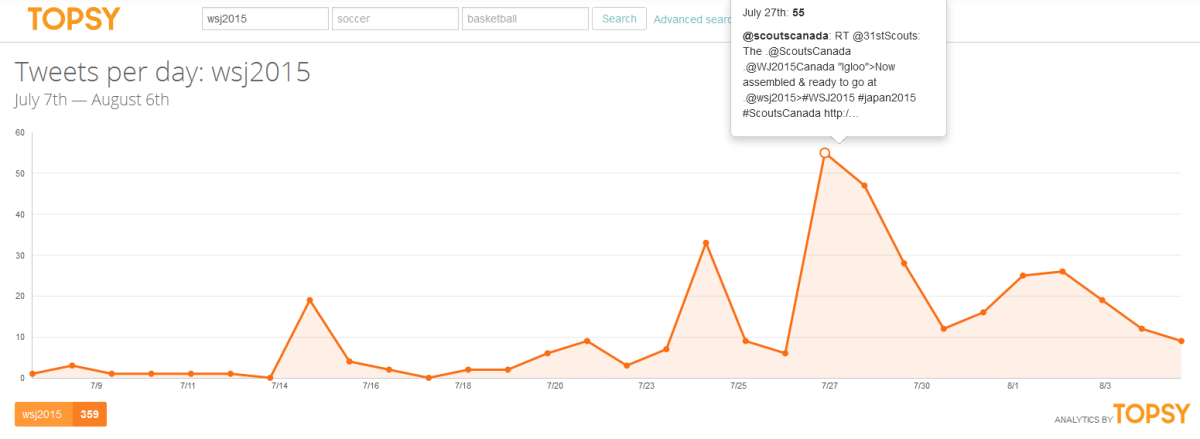Open the @scoutscanada profile link in the tooltip
Viewport: 1200px width, 439px height.
pos(779,36)
